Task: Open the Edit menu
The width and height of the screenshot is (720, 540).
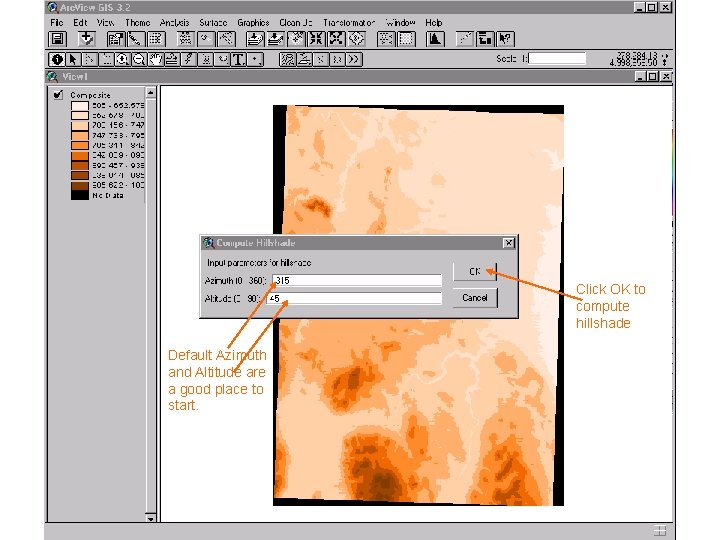Action: tap(80, 22)
